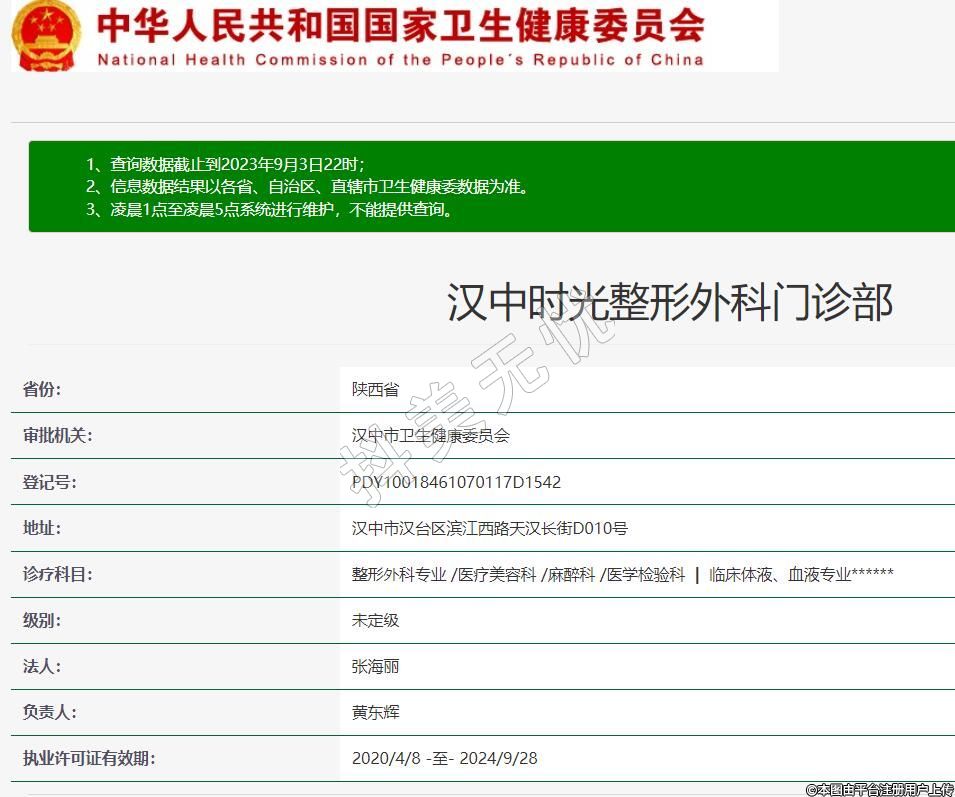Click the address value 汉中市汉台区滨江西路天汉长街D010号
This screenshot has width=955, height=797.
(x=489, y=528)
